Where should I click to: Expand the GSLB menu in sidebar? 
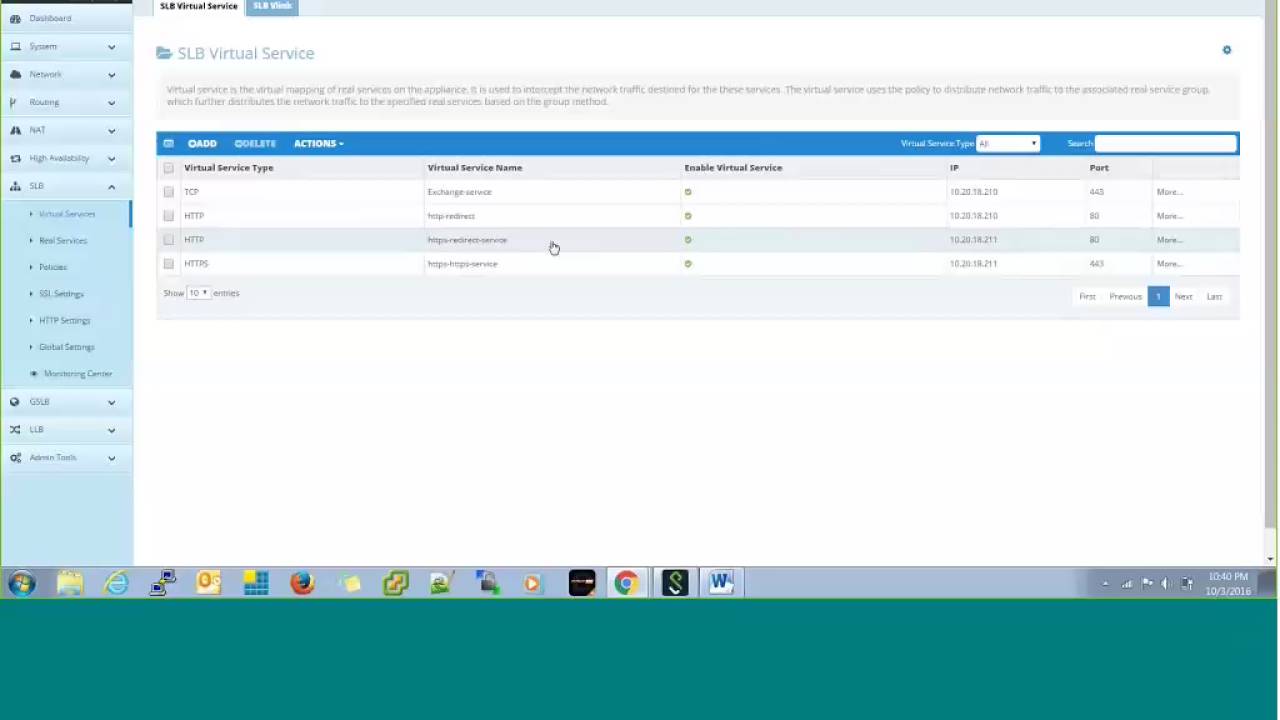coord(66,401)
